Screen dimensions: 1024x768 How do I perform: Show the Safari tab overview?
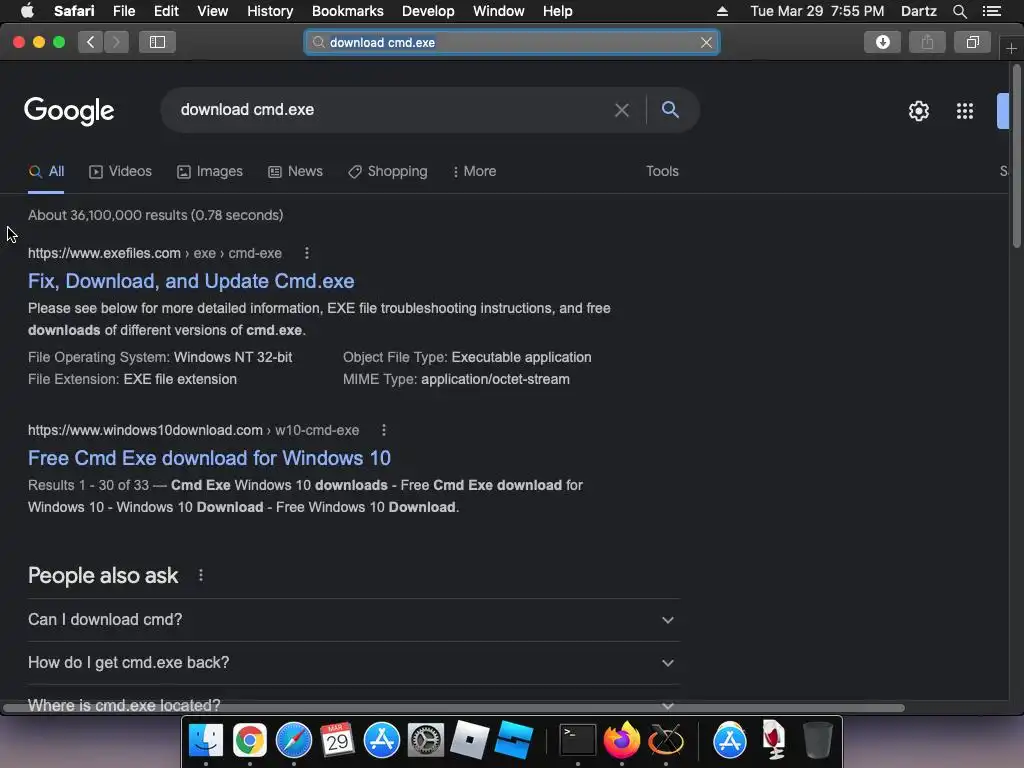[972, 42]
